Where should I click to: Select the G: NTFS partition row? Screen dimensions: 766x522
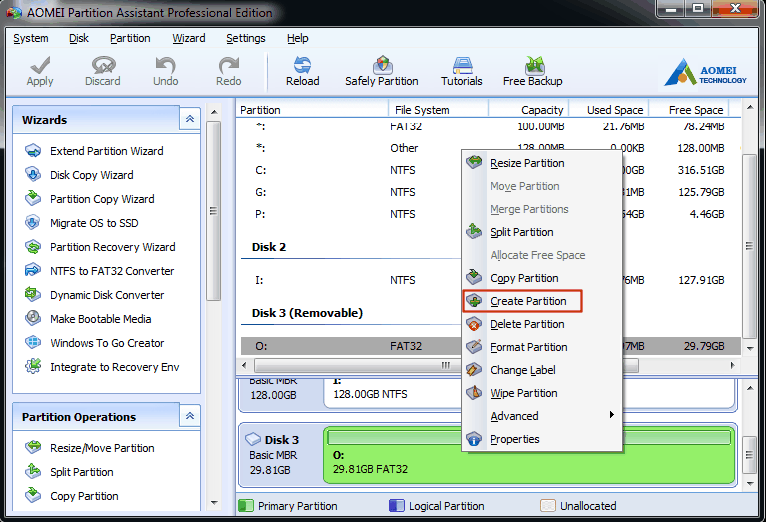pyautogui.click(x=490, y=192)
